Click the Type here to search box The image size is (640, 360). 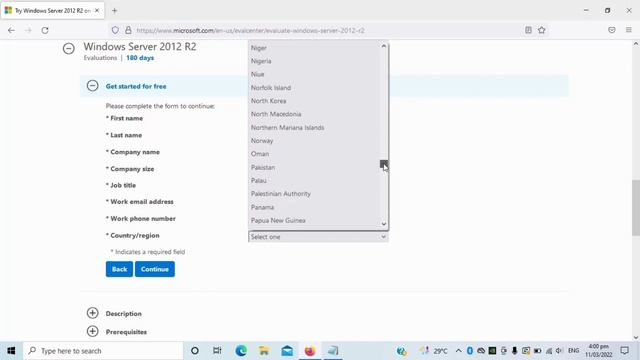pos(103,351)
